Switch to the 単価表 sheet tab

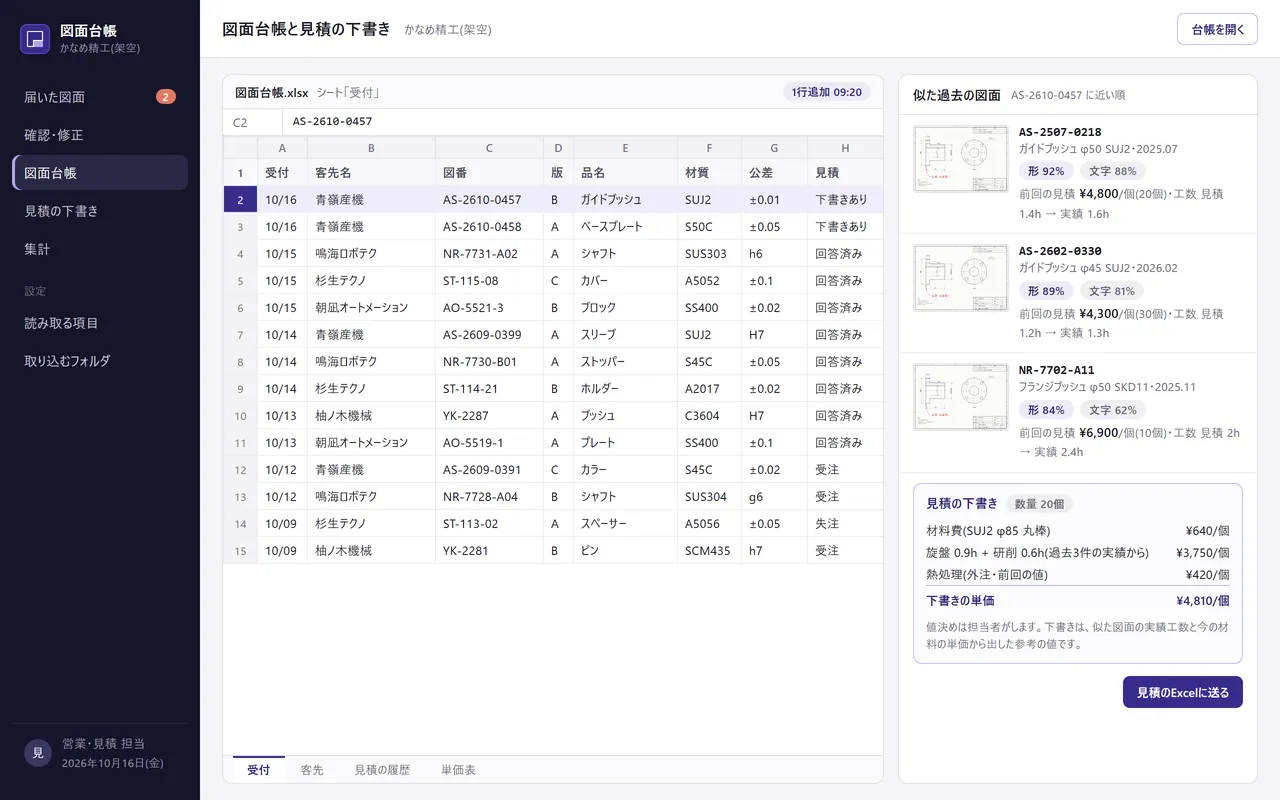pyautogui.click(x=459, y=770)
